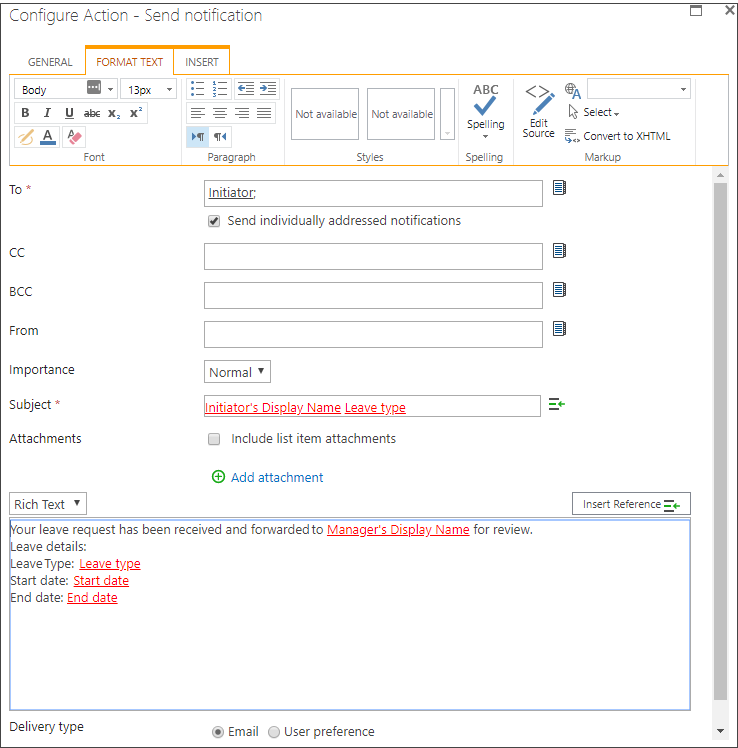738x748 pixels.
Task: Open address book lookup for To field
Action: (x=559, y=188)
